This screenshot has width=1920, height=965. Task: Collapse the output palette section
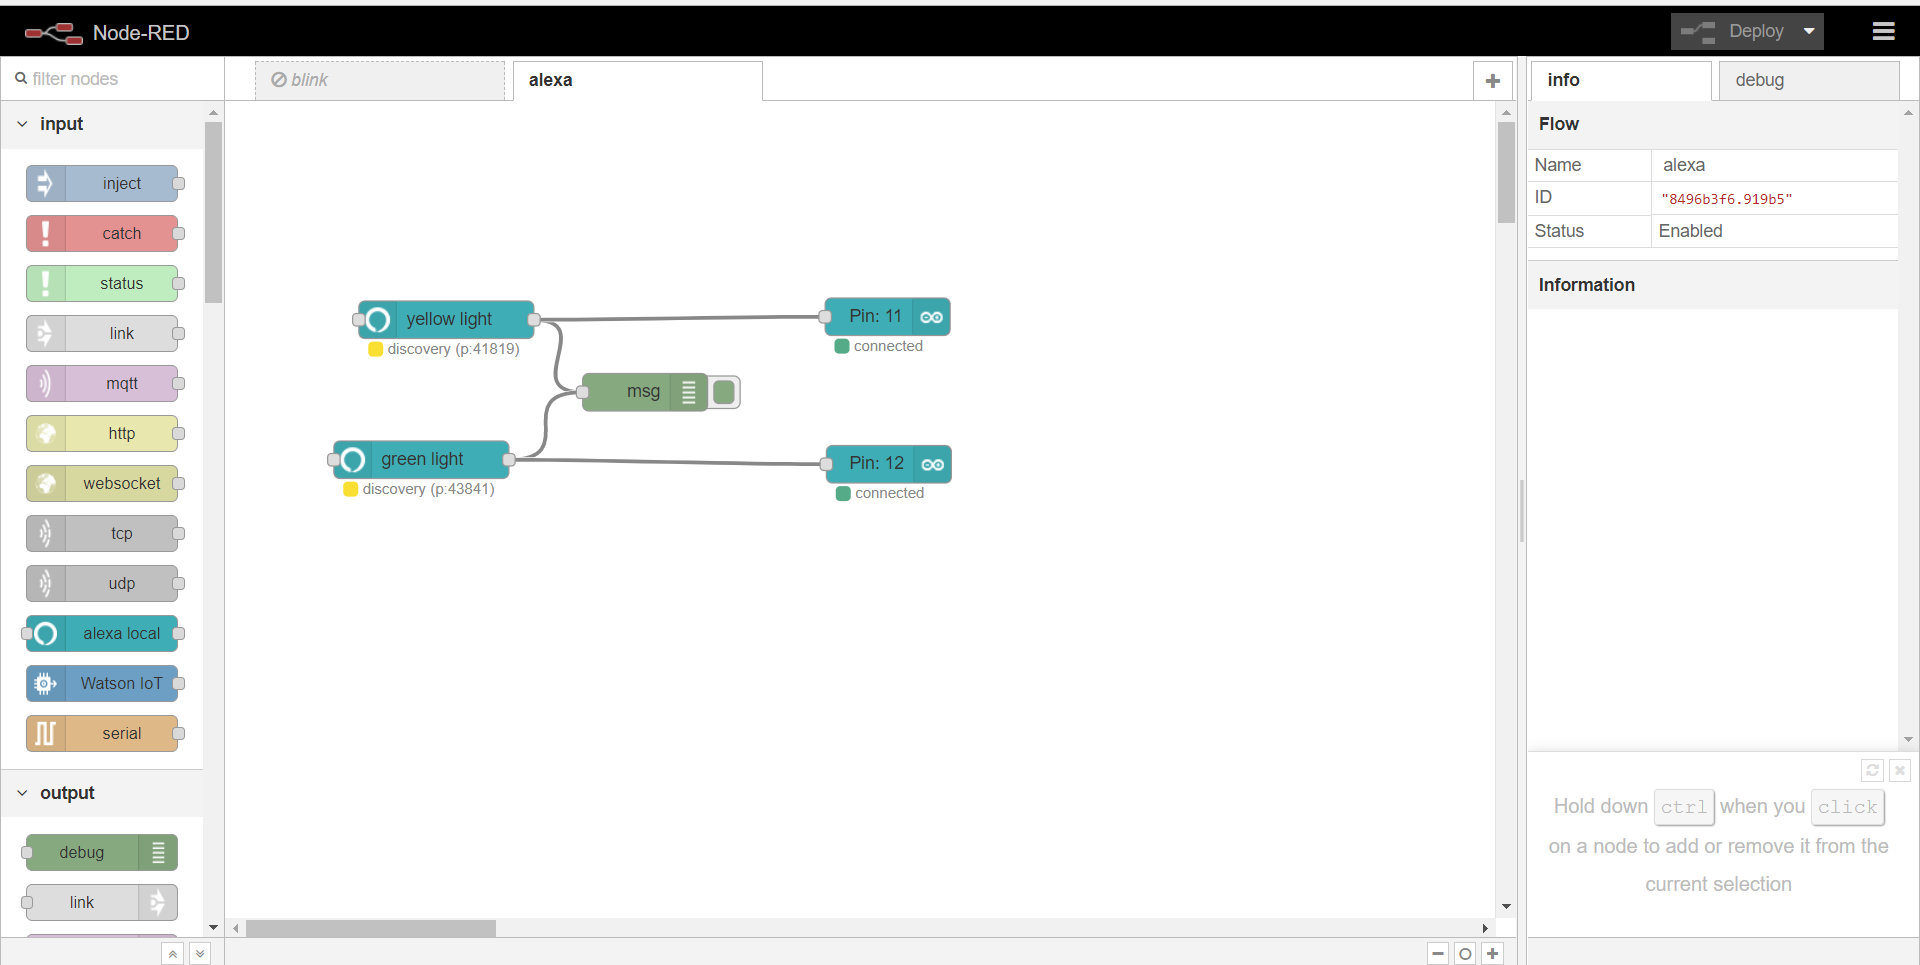[21, 792]
